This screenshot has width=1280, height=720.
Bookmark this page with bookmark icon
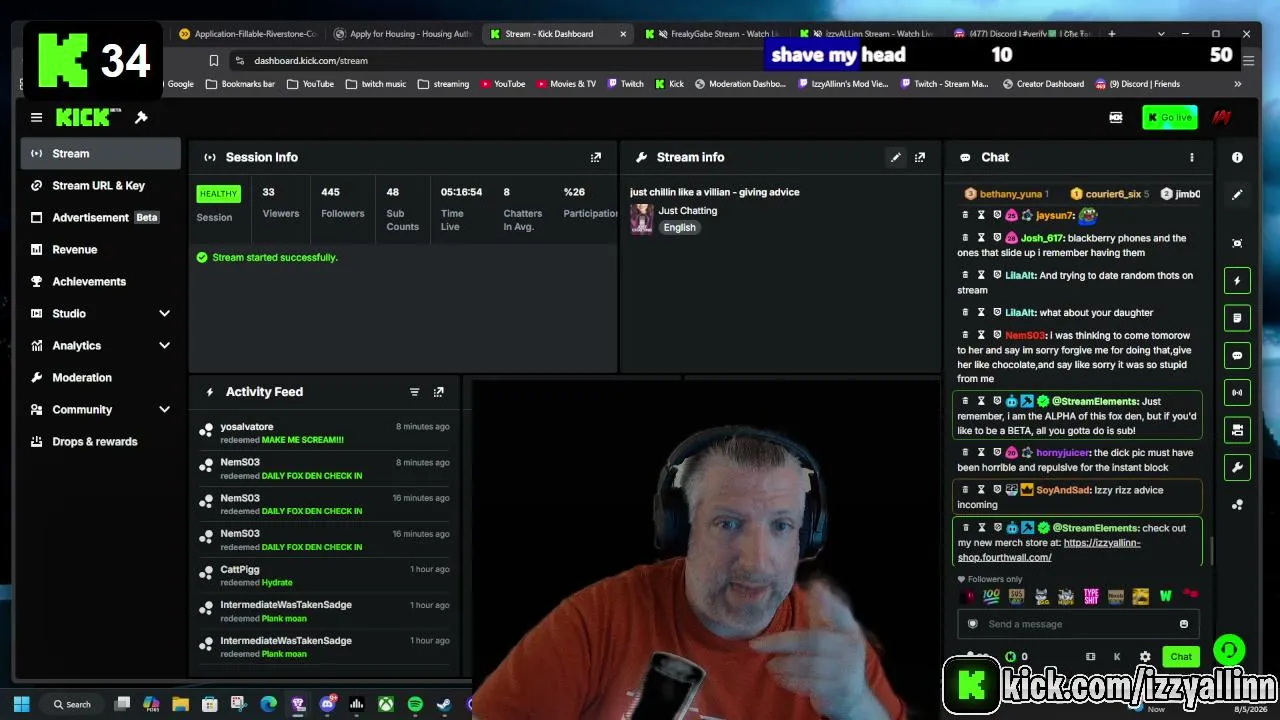tap(214, 61)
